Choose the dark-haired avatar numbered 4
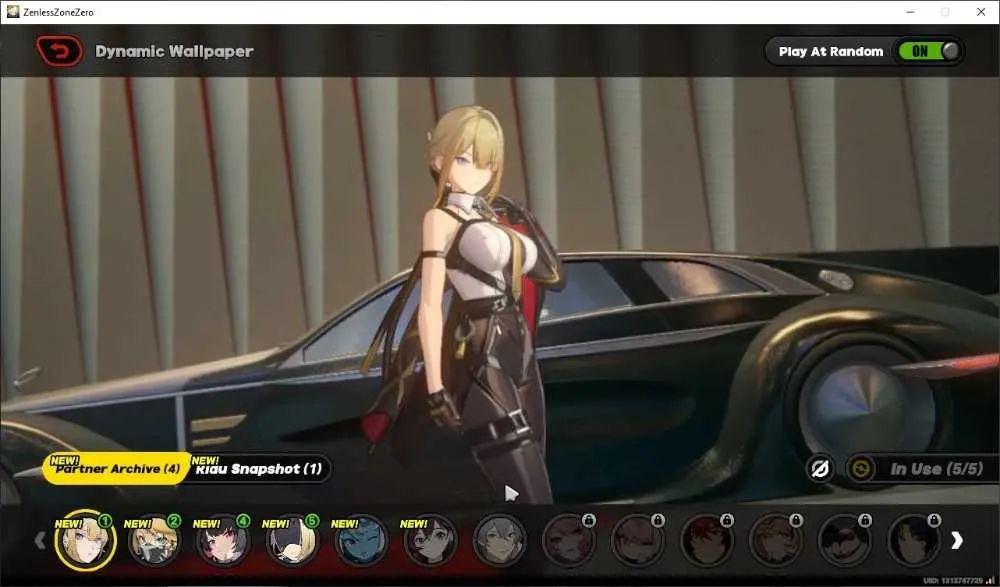The height and width of the screenshot is (587, 1000). tap(223, 540)
